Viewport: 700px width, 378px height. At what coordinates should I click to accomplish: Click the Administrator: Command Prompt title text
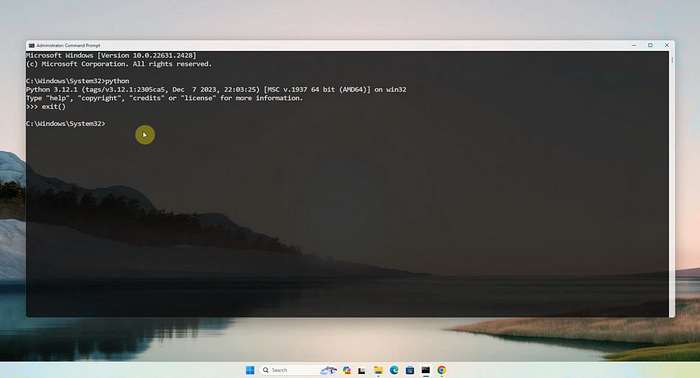pyautogui.click(x=68, y=46)
